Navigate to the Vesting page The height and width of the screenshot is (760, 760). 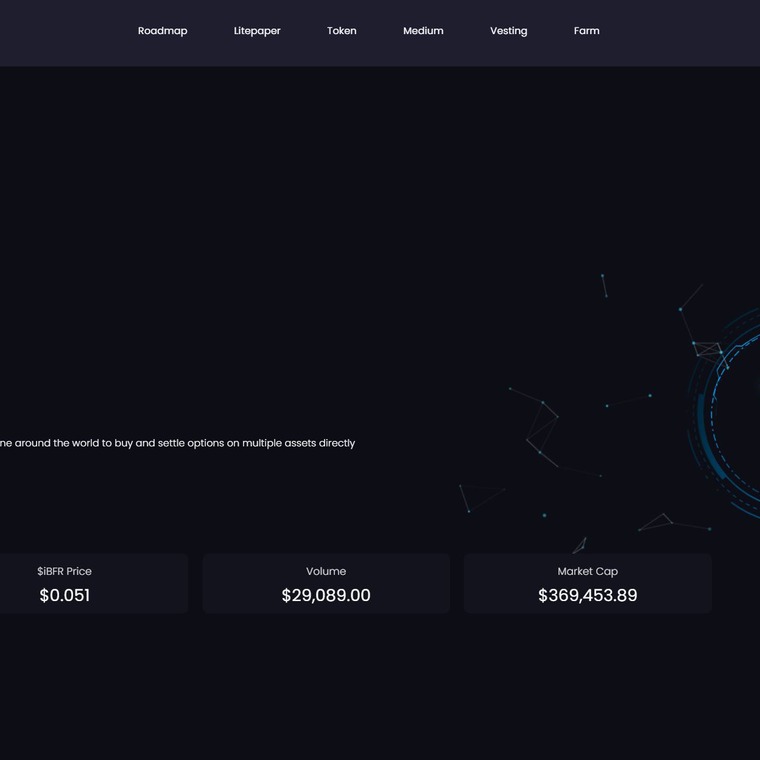tap(508, 31)
